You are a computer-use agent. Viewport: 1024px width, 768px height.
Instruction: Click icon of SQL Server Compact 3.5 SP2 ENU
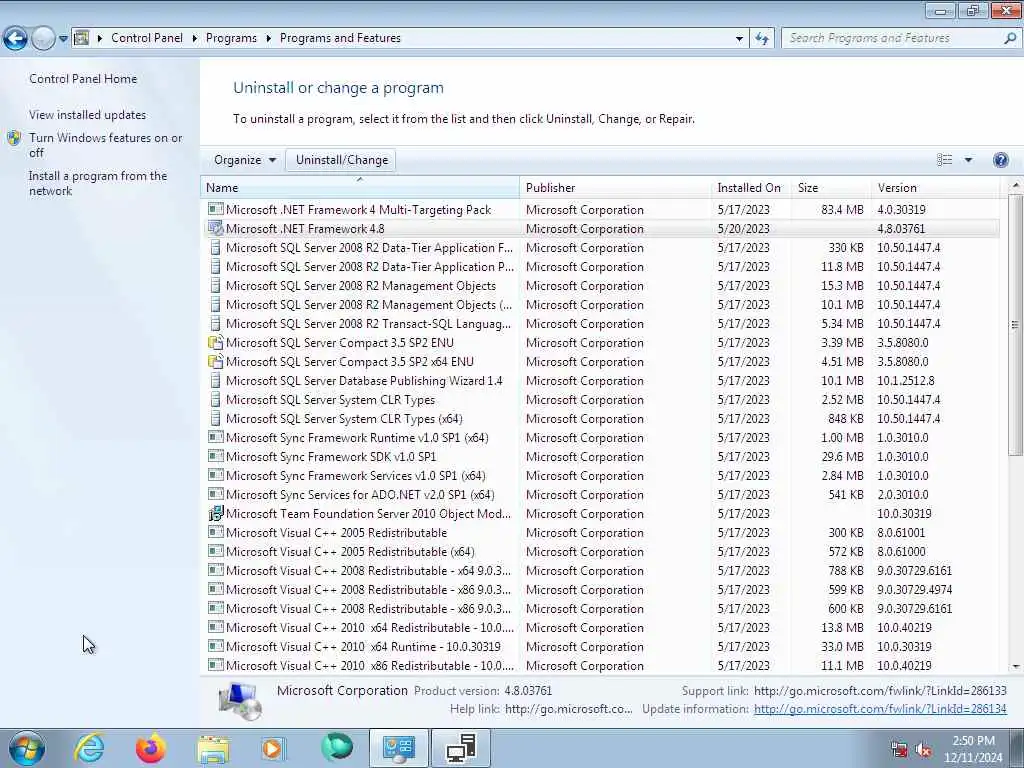tap(215, 342)
